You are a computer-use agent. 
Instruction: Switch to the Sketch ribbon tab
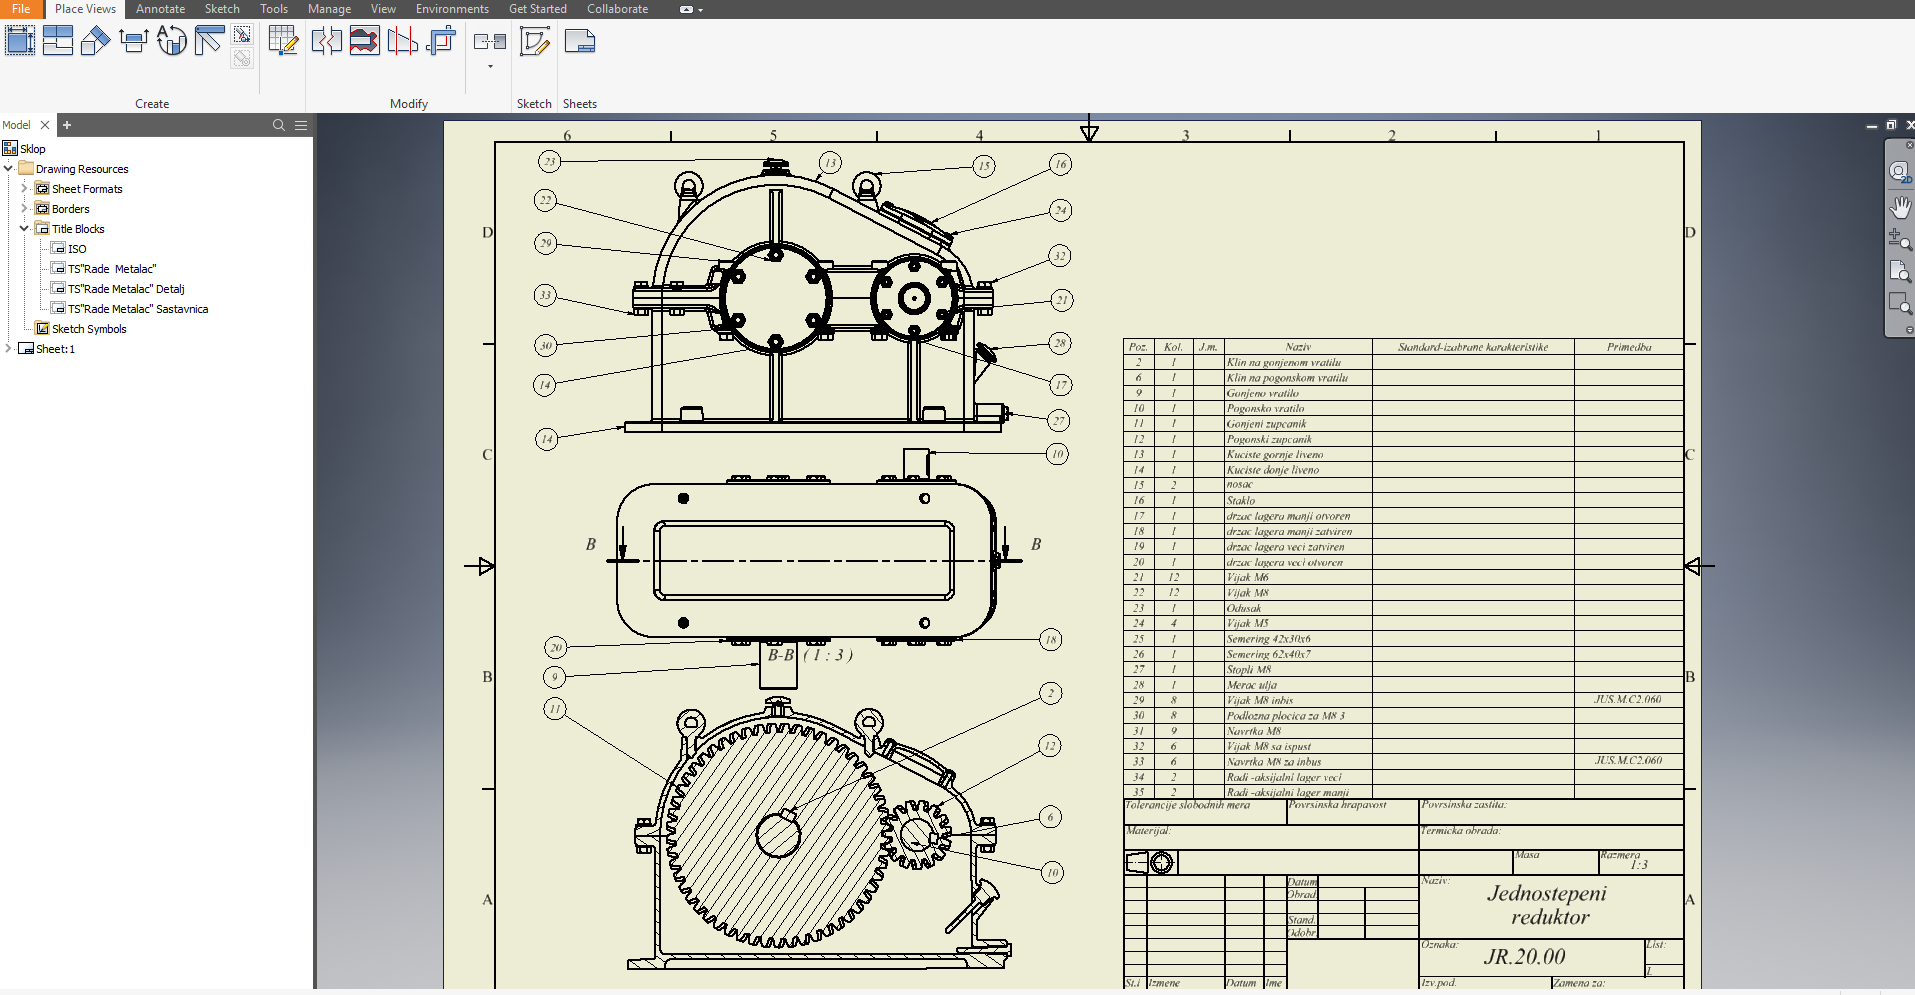click(x=222, y=9)
